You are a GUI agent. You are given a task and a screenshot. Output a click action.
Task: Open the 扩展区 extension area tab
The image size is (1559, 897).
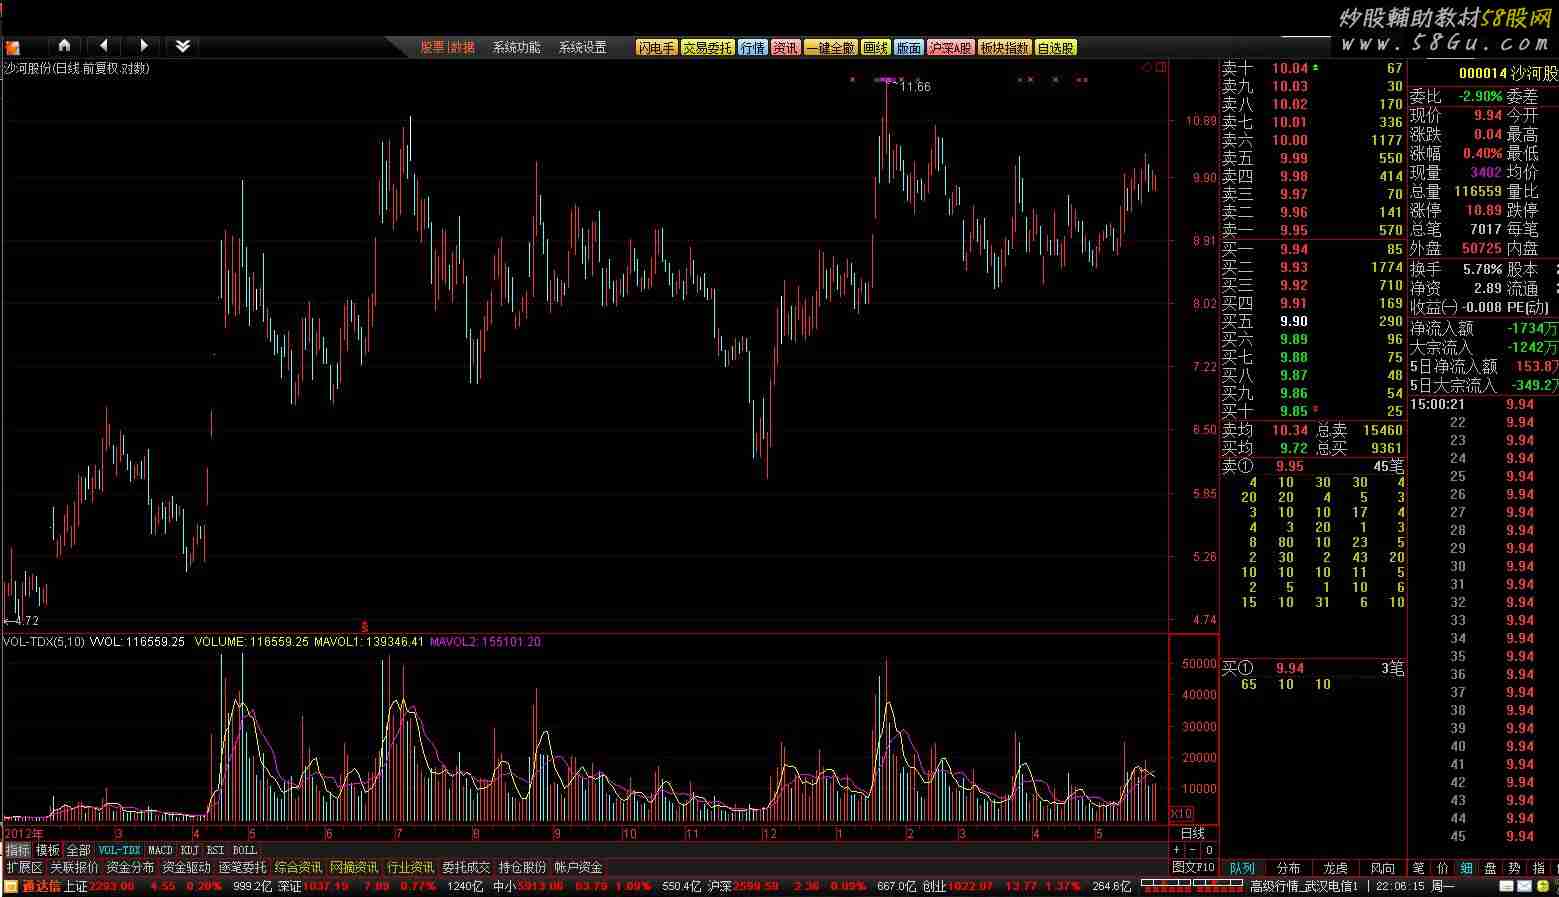(24, 867)
